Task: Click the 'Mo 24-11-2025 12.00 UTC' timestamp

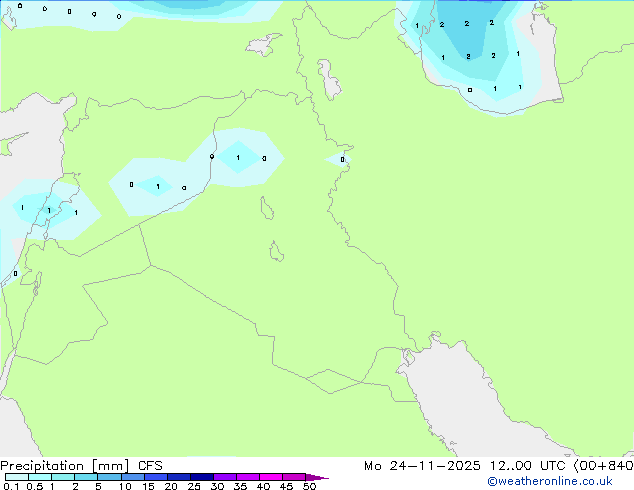Action: pos(464,466)
